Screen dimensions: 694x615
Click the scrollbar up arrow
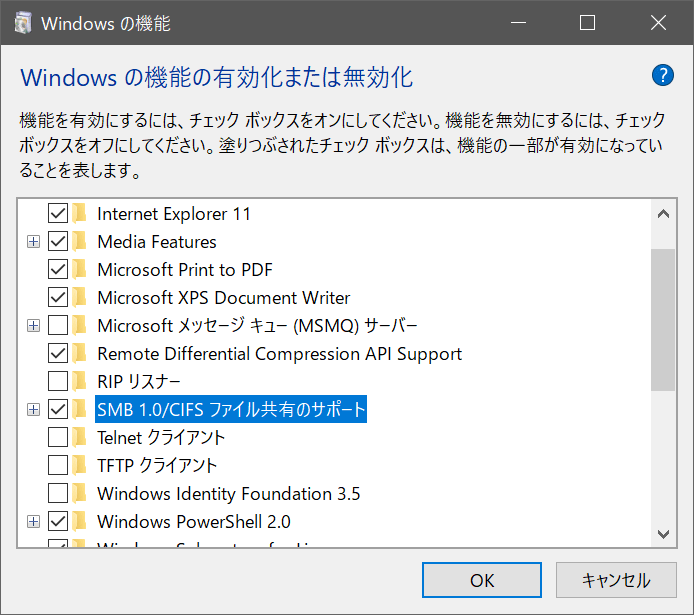(x=663, y=214)
